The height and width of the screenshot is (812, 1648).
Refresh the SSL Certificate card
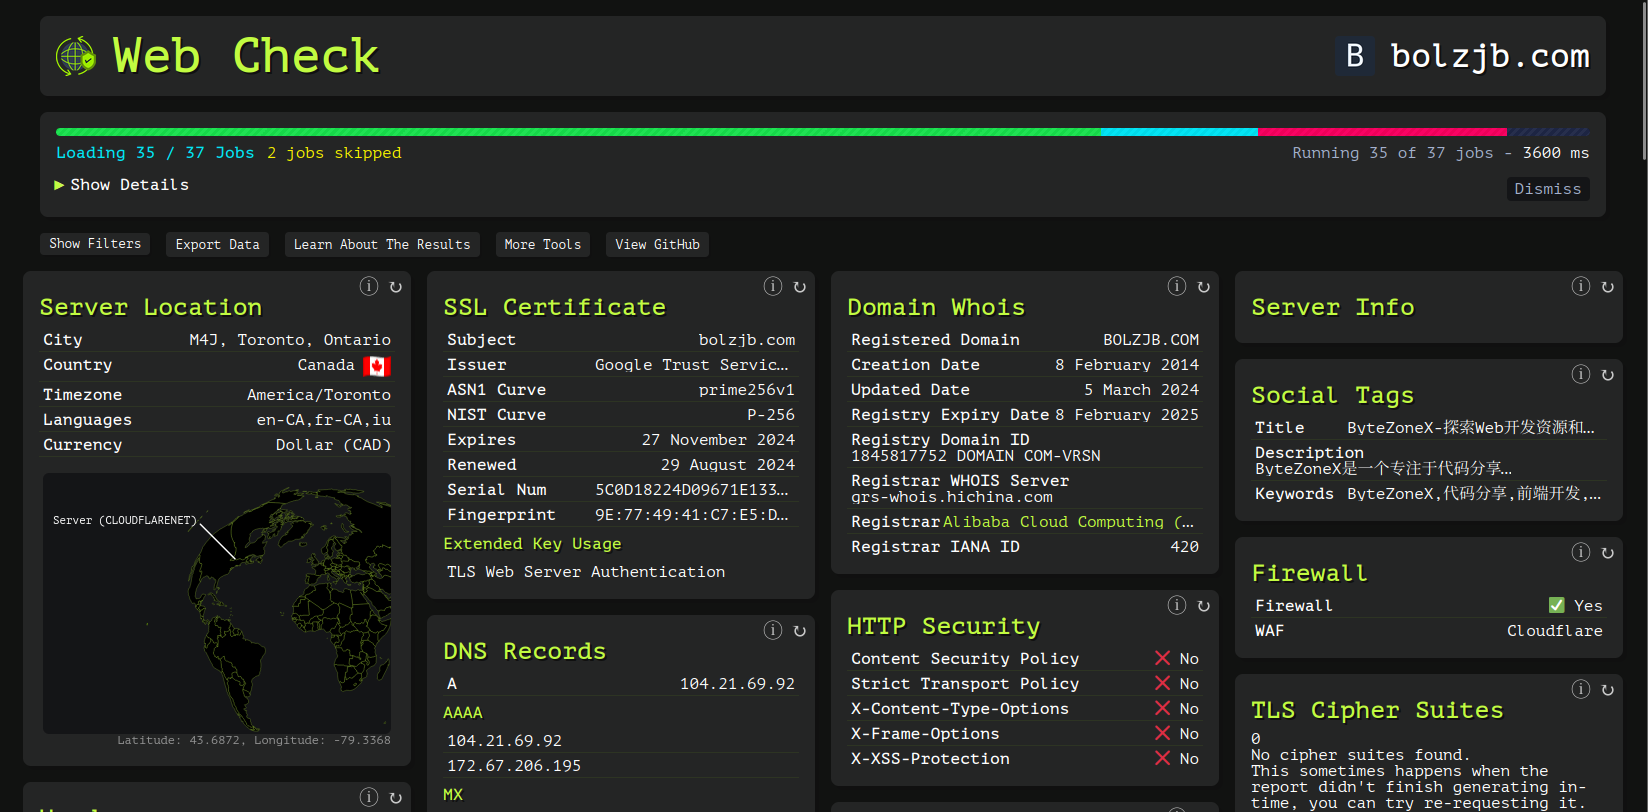(800, 287)
